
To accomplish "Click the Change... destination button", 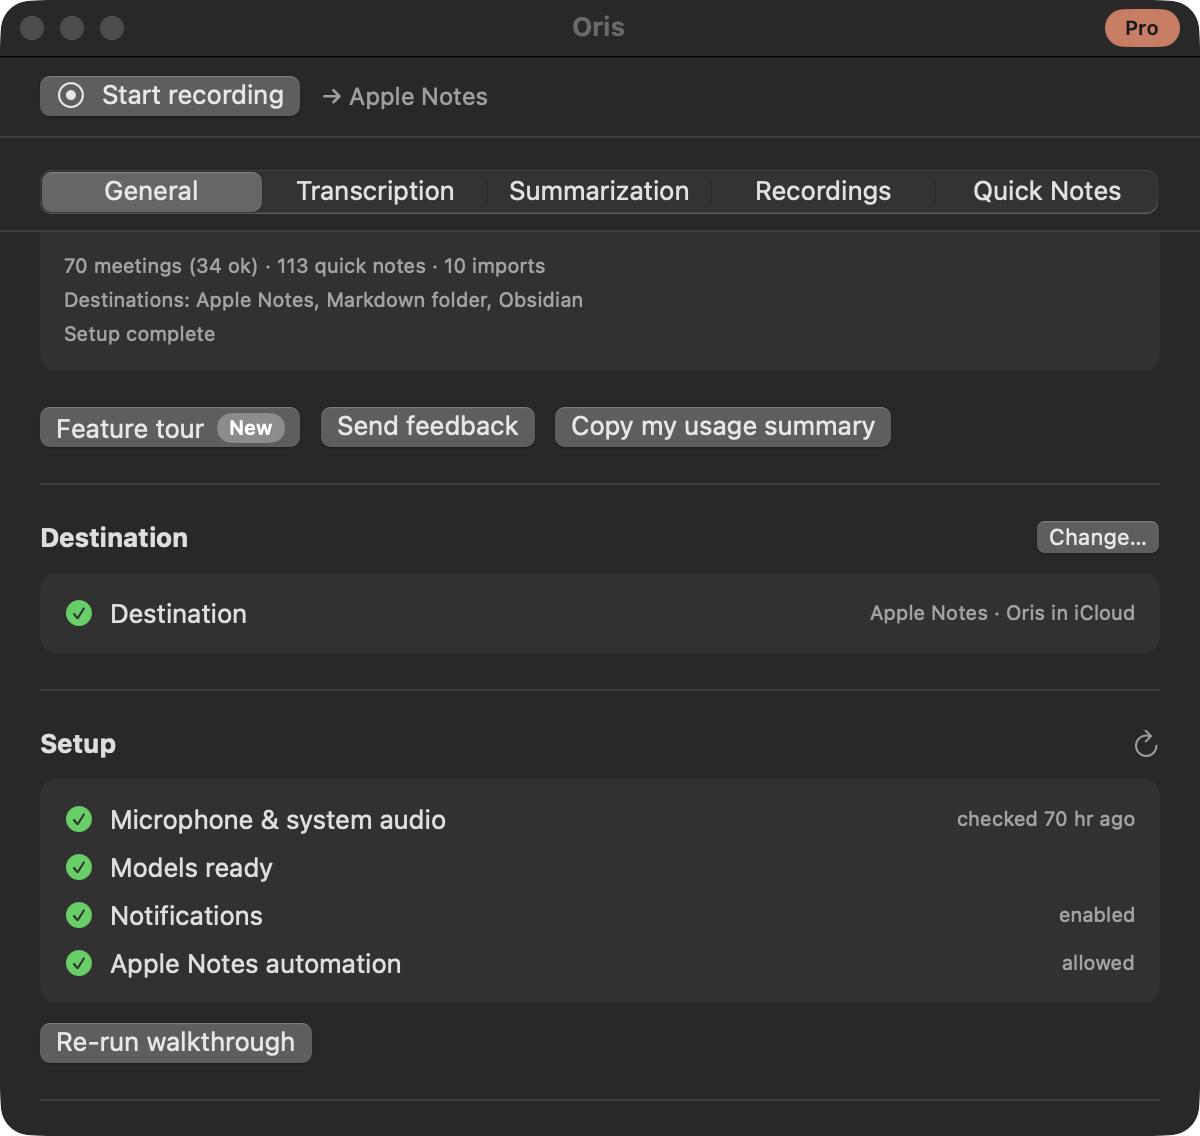I will pos(1098,537).
